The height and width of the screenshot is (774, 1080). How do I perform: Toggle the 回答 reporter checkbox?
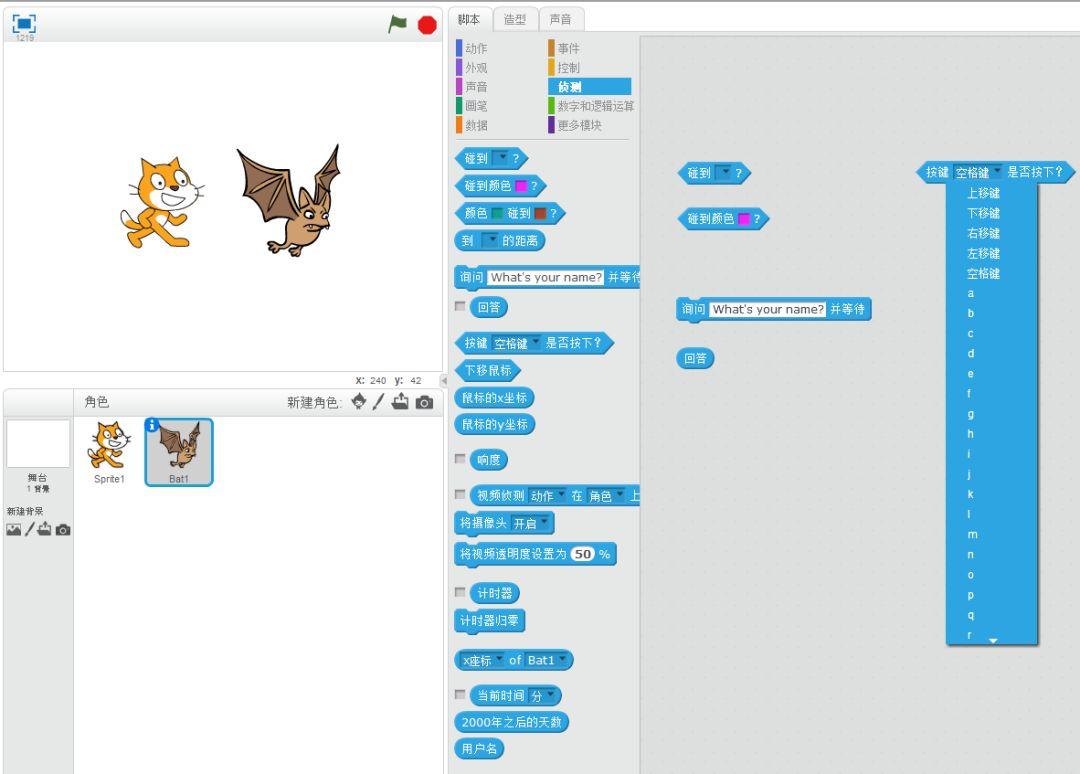click(x=460, y=306)
